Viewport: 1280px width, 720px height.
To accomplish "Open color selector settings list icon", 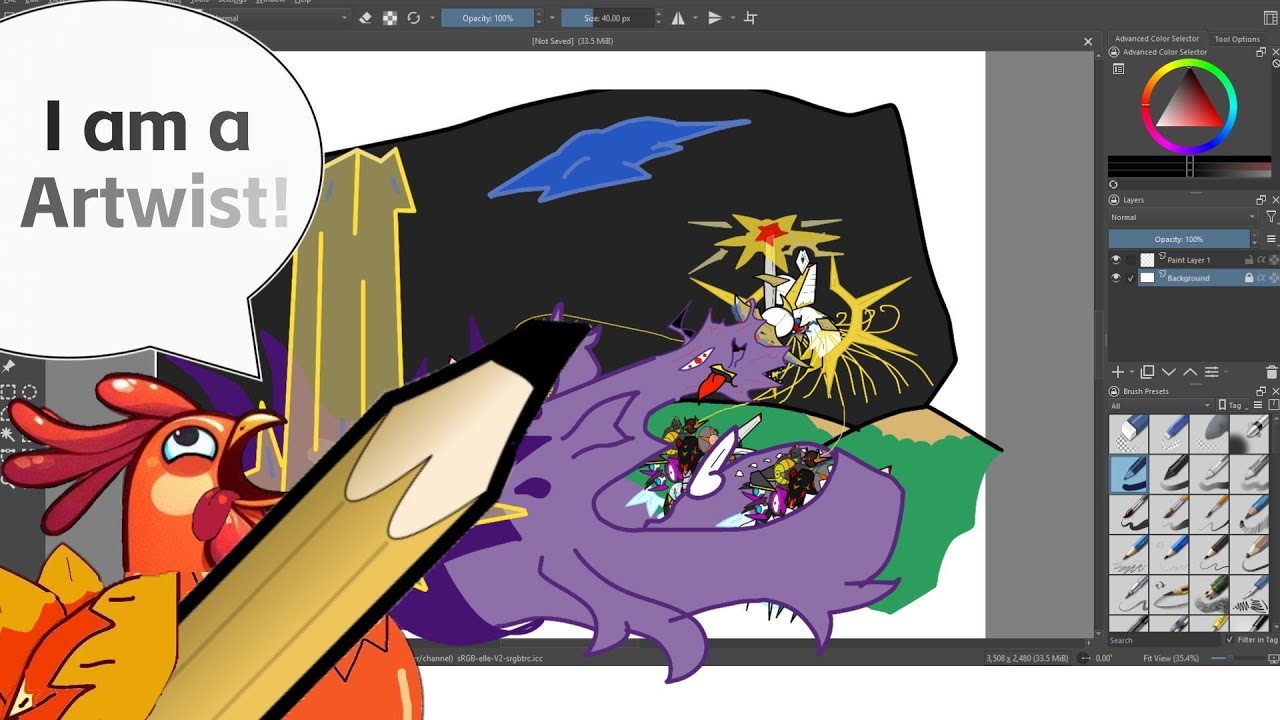I will pyautogui.click(x=1118, y=69).
